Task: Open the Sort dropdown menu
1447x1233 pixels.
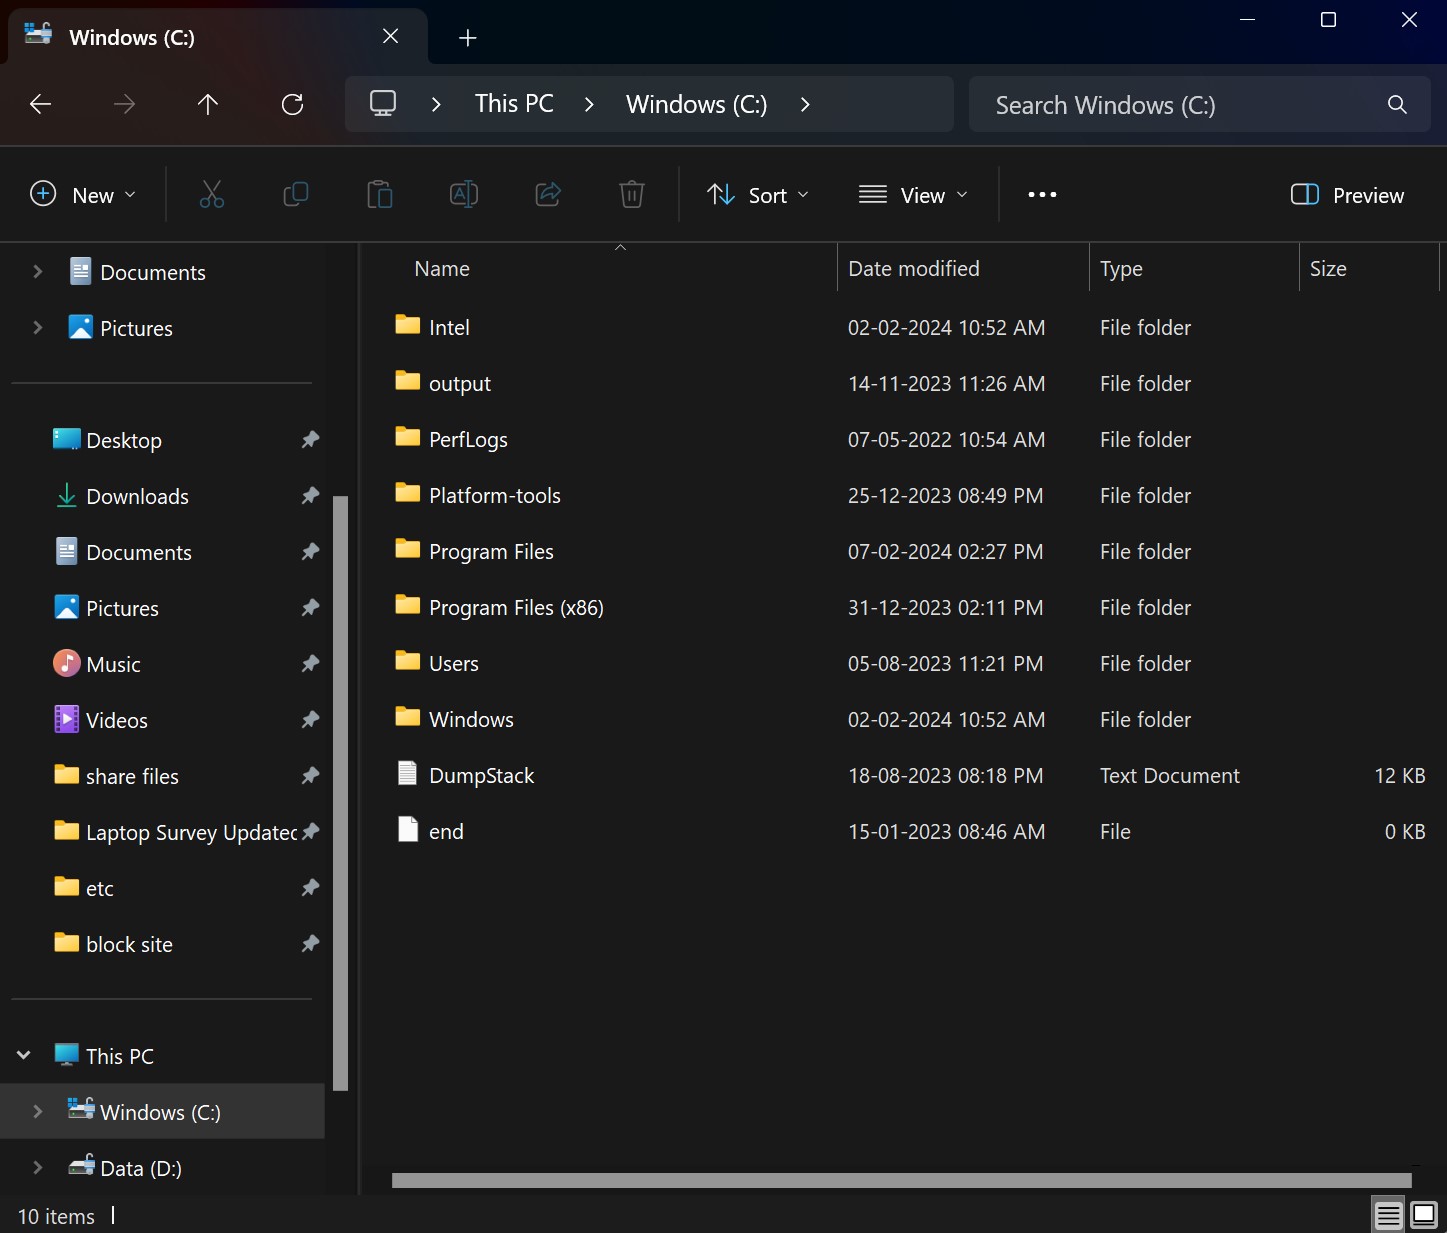Action: point(758,195)
